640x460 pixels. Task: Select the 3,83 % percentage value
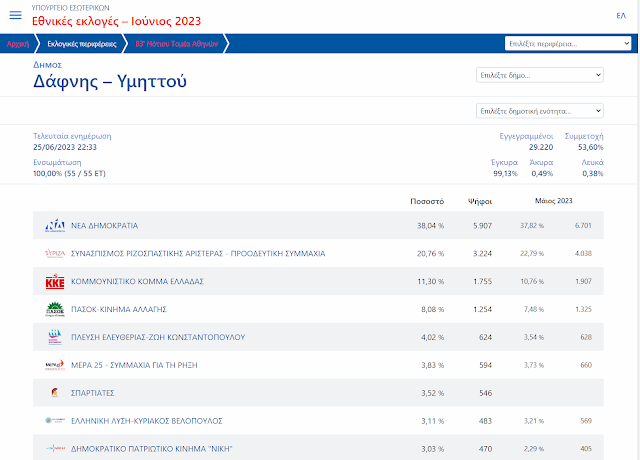click(x=432, y=365)
